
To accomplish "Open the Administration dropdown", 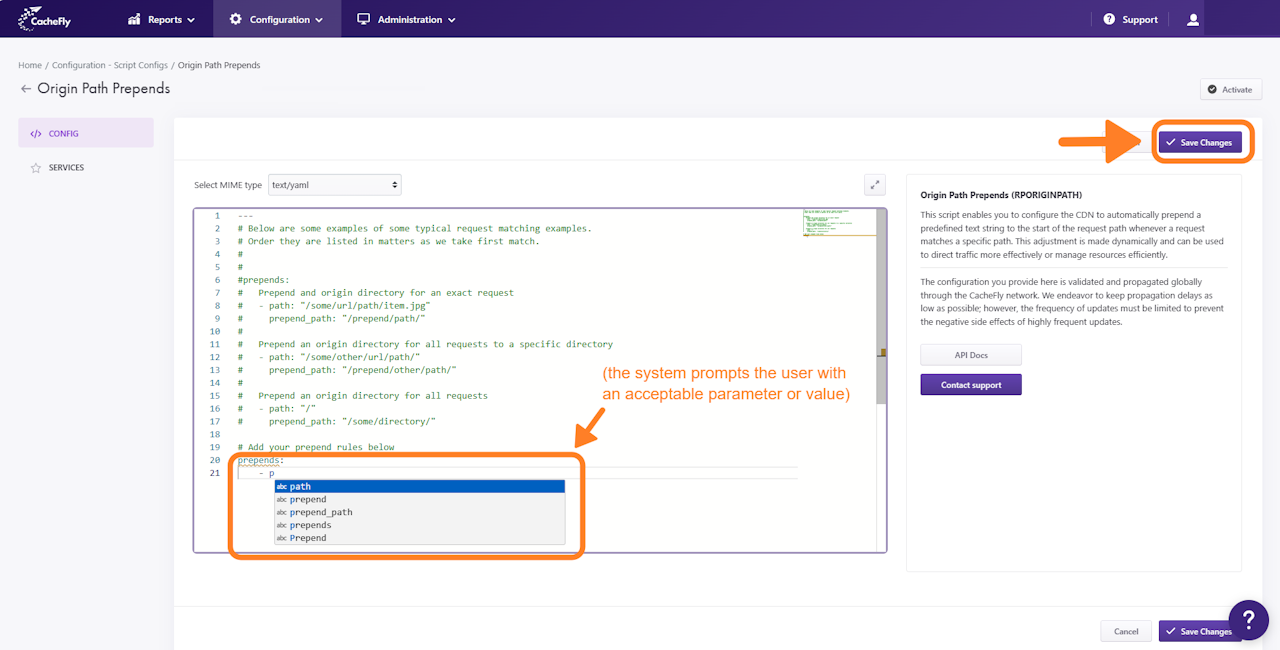I will pos(406,19).
